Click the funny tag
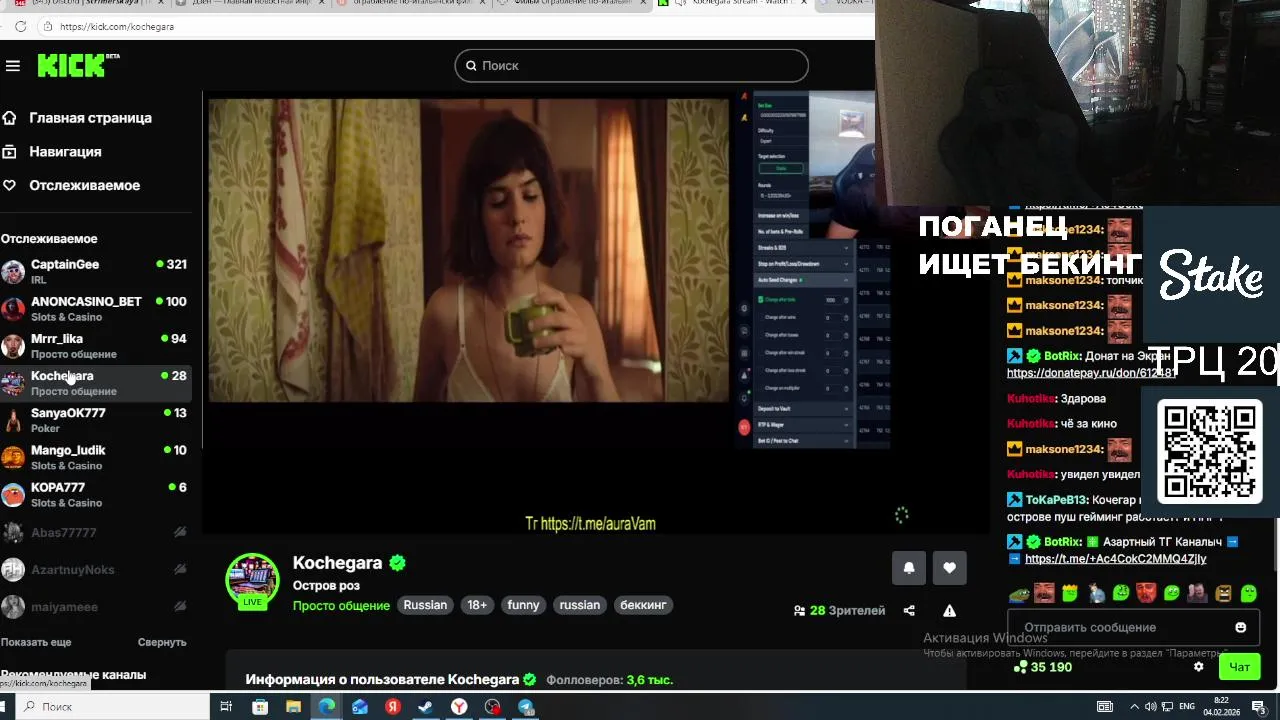Image resolution: width=1280 pixels, height=720 pixels. tap(523, 605)
